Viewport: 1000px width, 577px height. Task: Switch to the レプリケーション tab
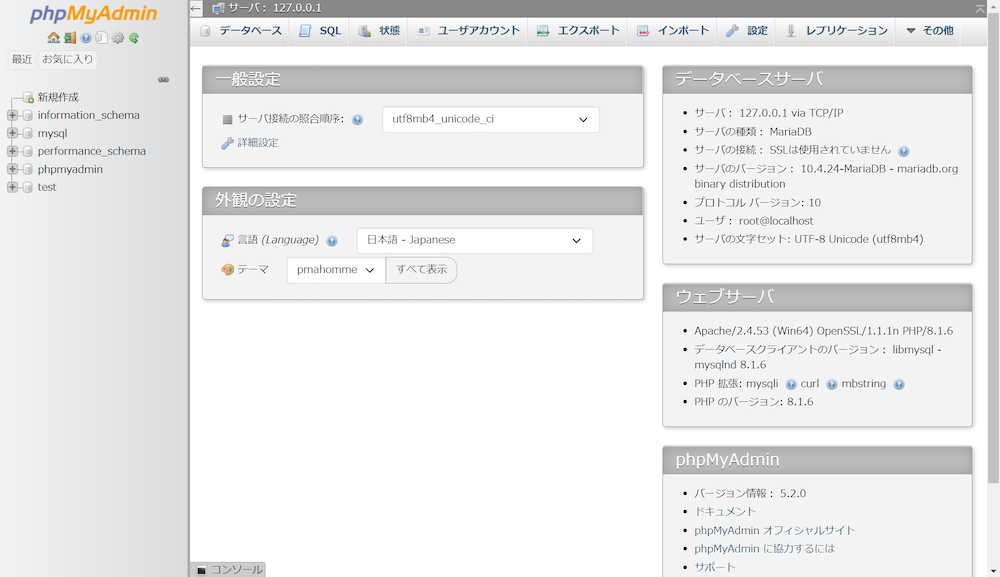tap(836, 31)
